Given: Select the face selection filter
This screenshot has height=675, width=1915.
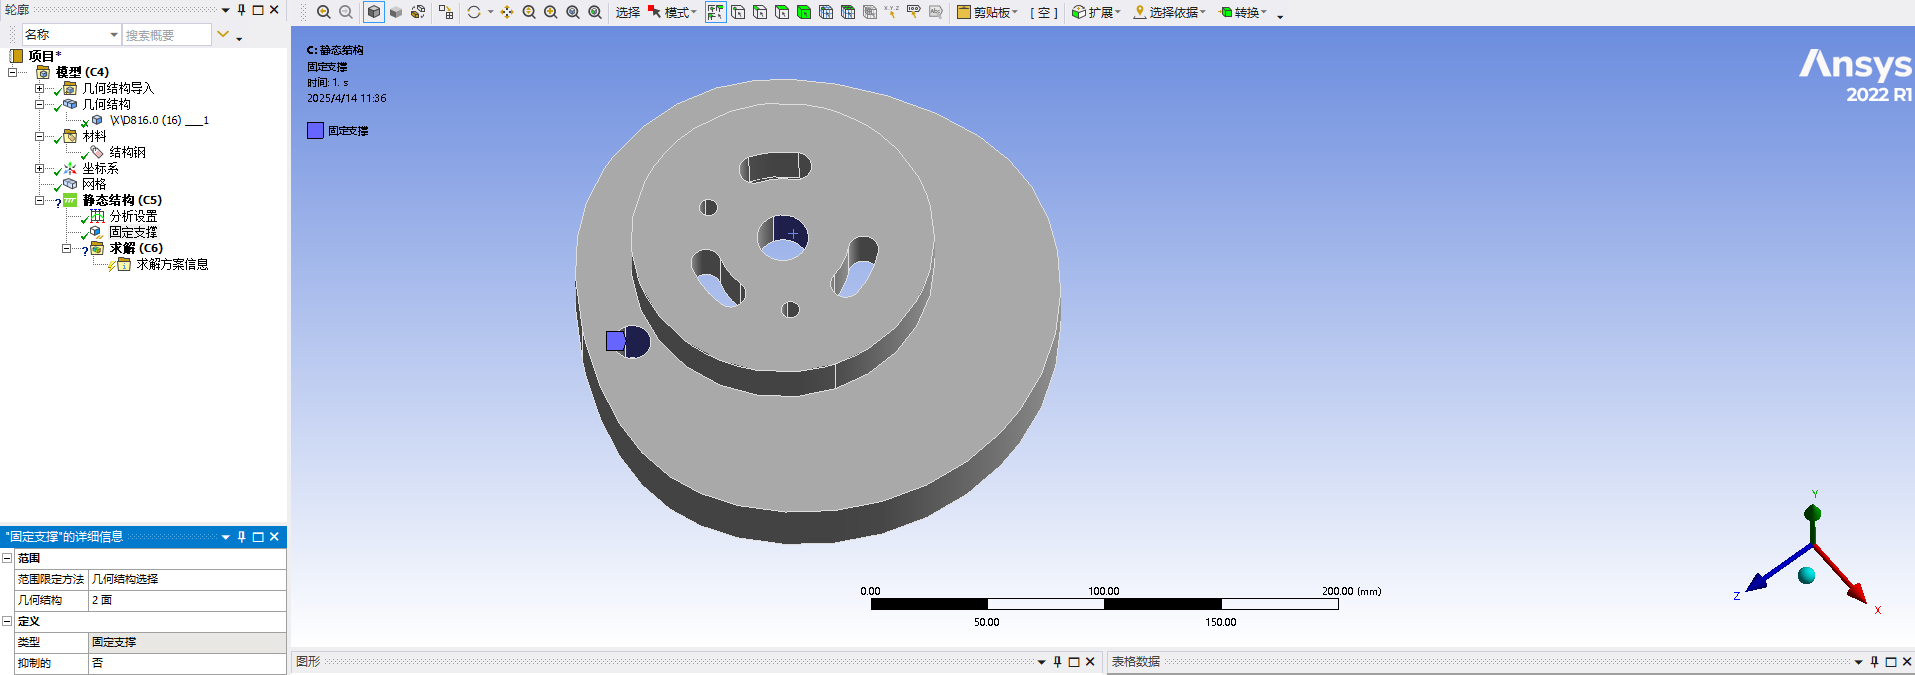Looking at the screenshot, I should point(782,12).
